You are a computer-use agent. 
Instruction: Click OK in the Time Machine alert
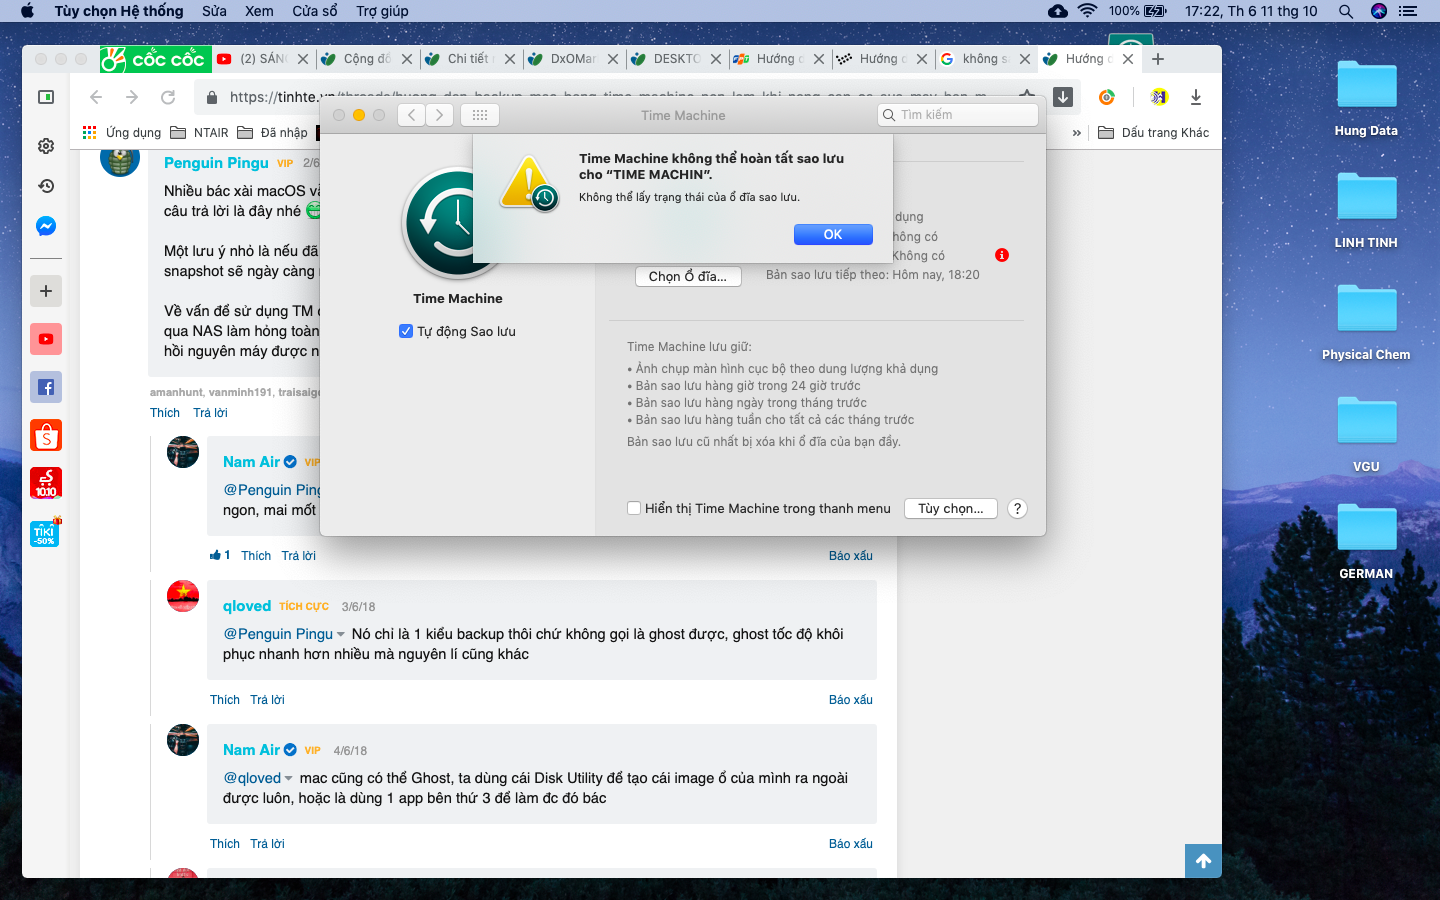pyautogui.click(x=833, y=234)
